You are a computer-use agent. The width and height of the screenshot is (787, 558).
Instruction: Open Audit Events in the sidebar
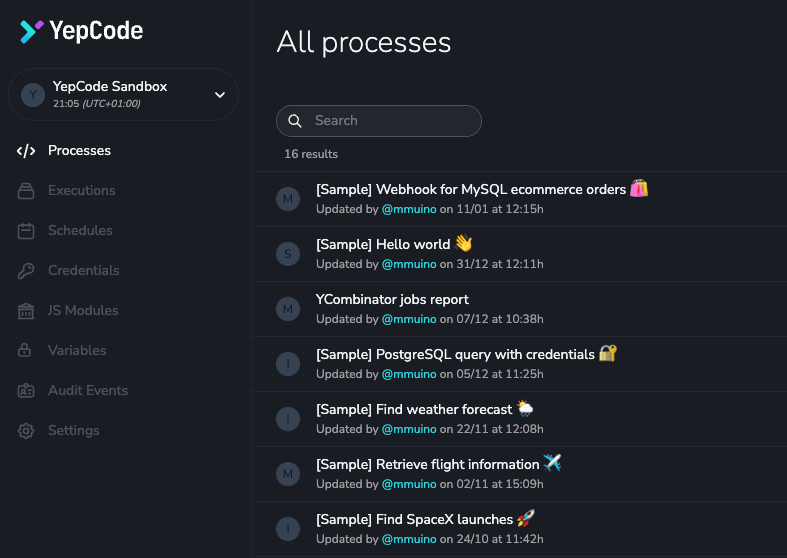[x=88, y=390]
